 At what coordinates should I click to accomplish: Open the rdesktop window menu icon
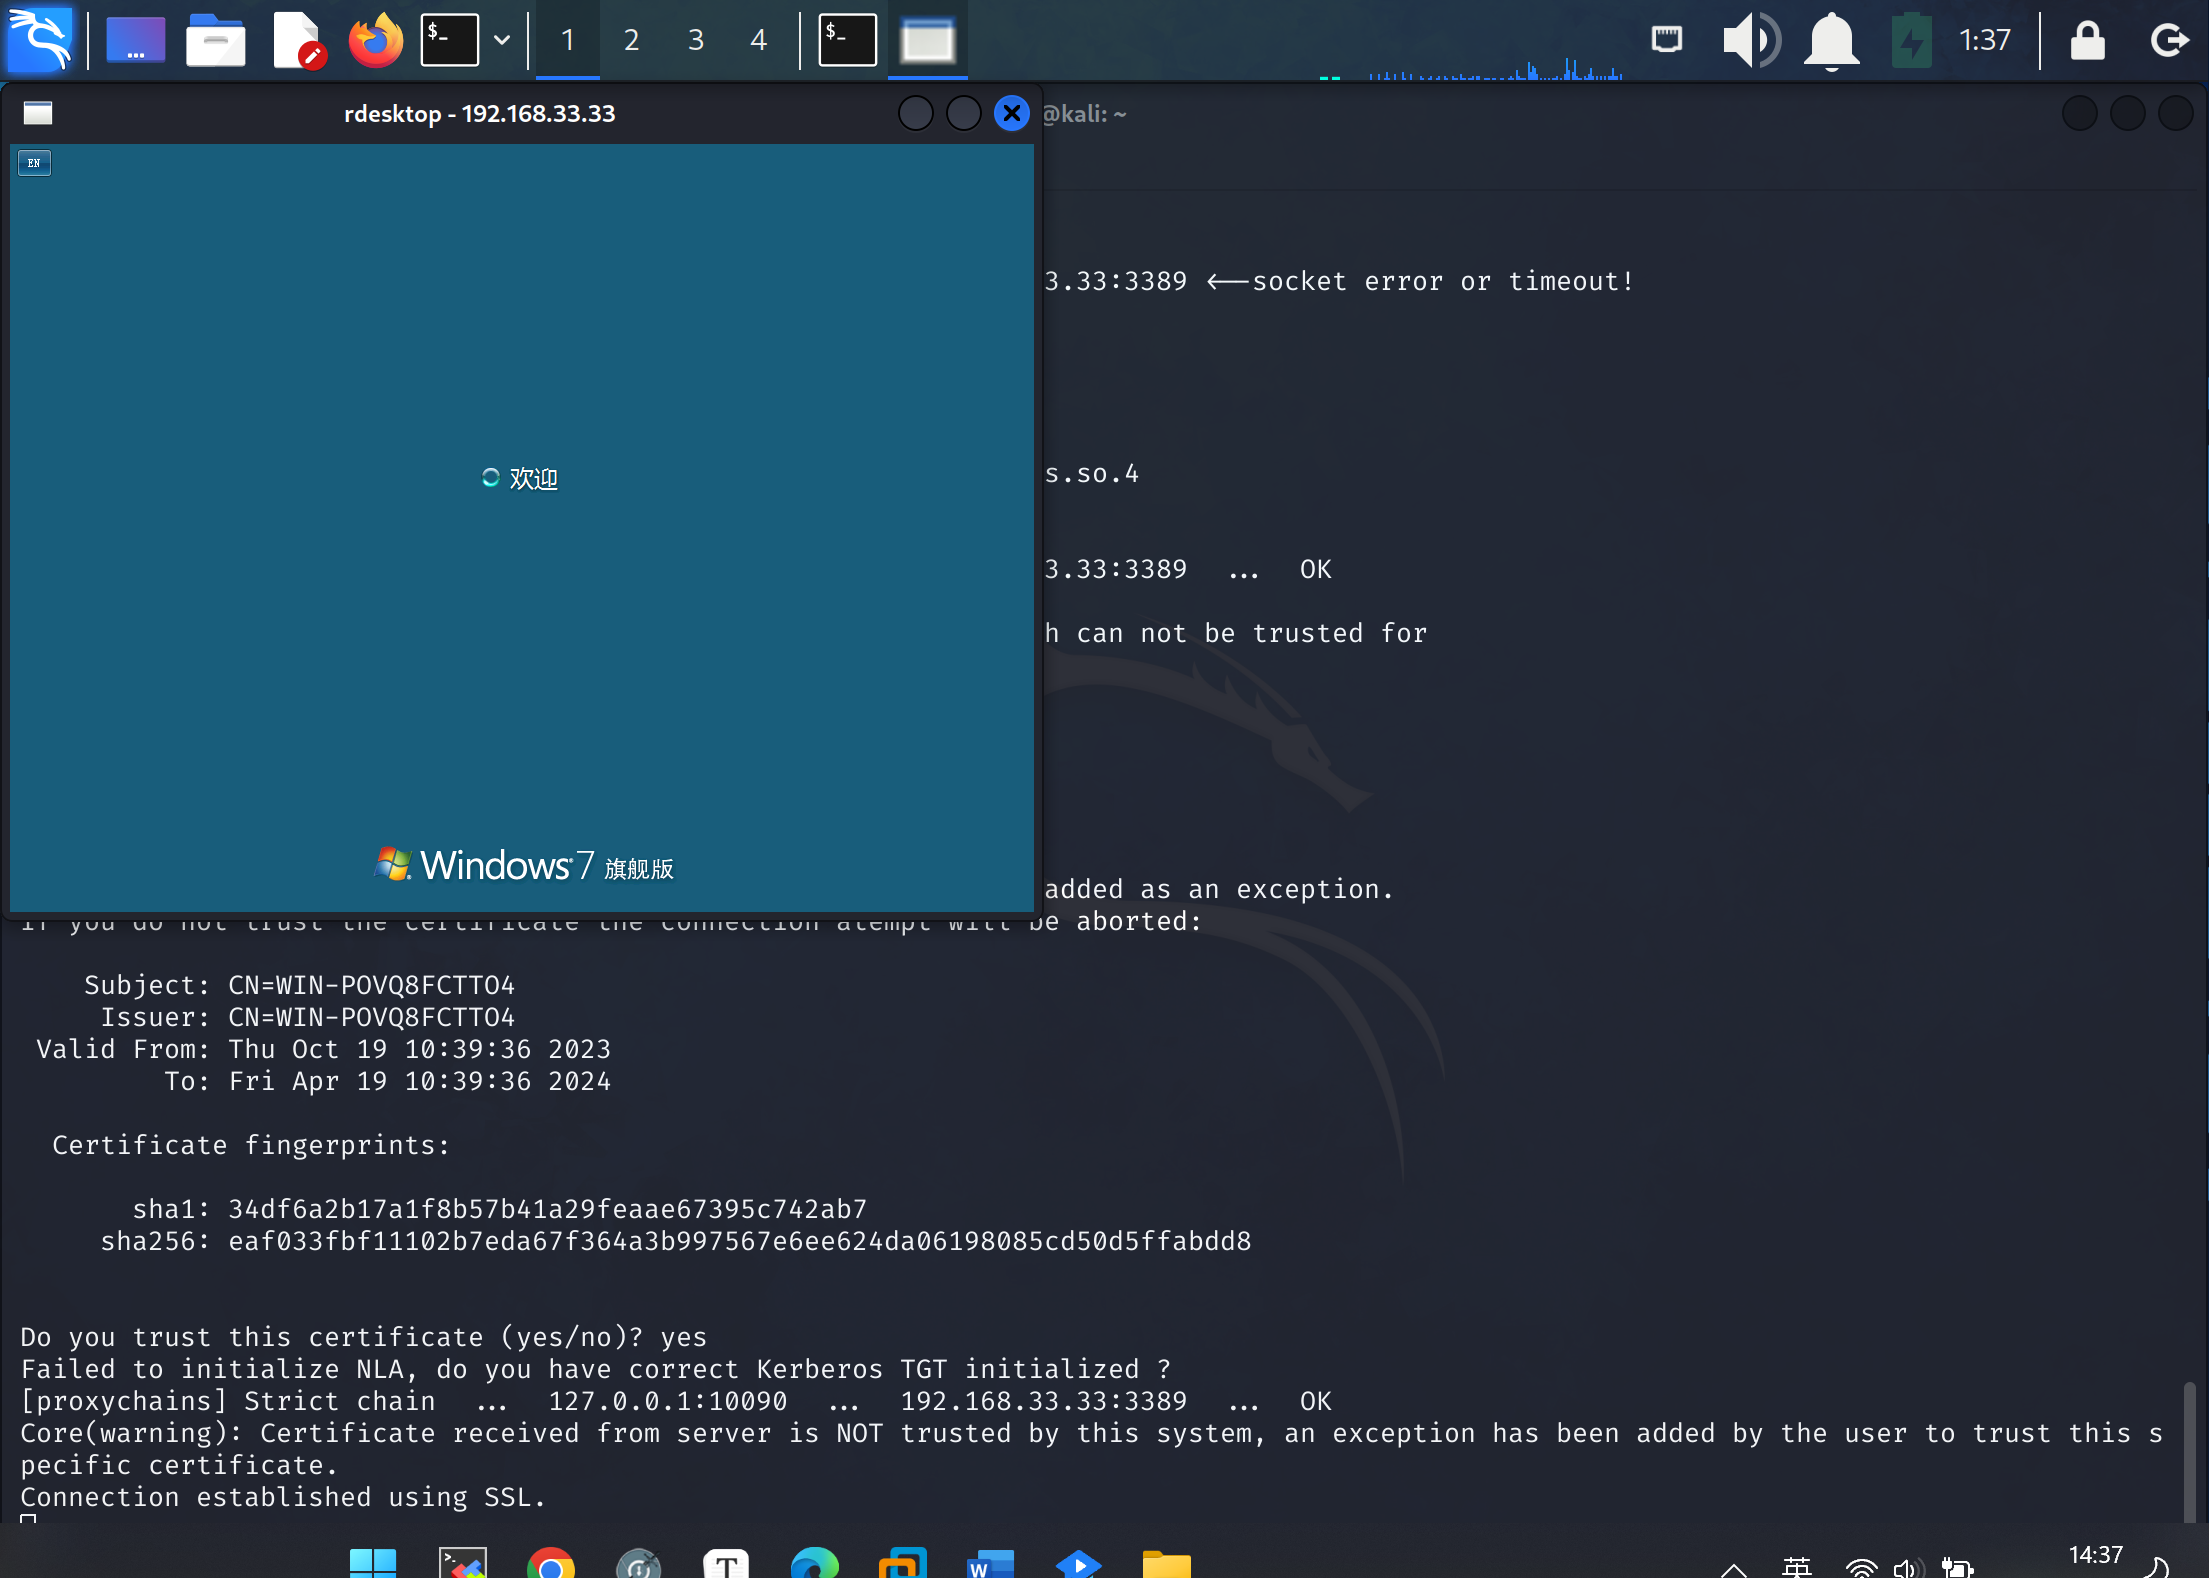[38, 113]
